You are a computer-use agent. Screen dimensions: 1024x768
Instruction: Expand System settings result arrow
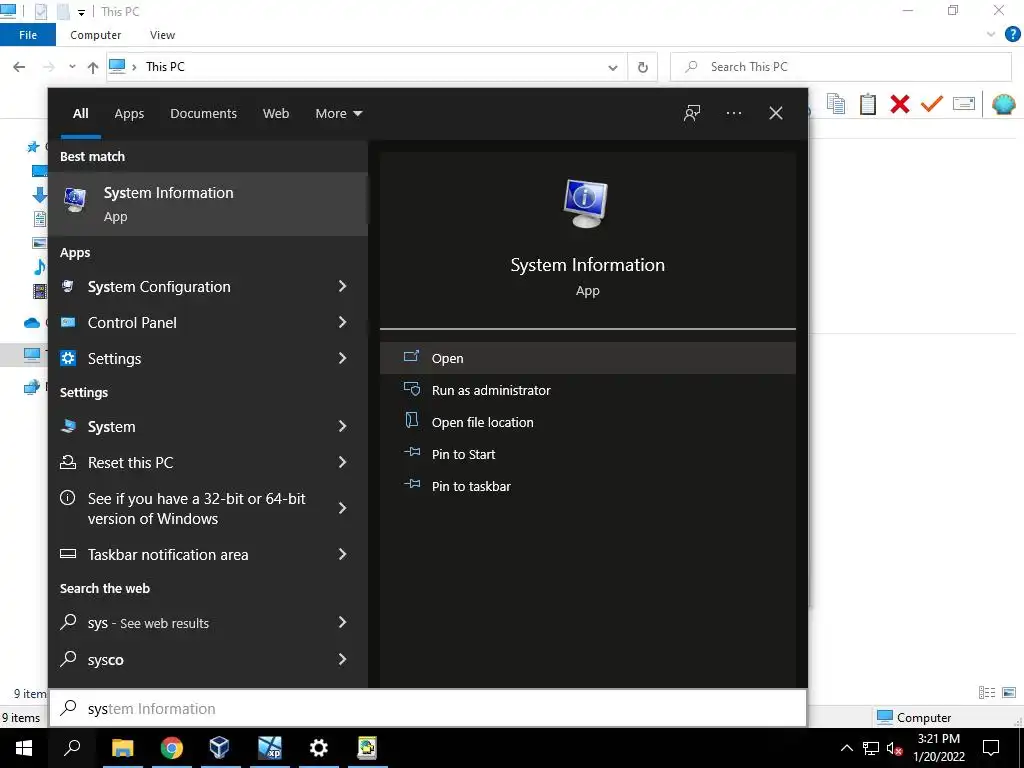click(342, 426)
